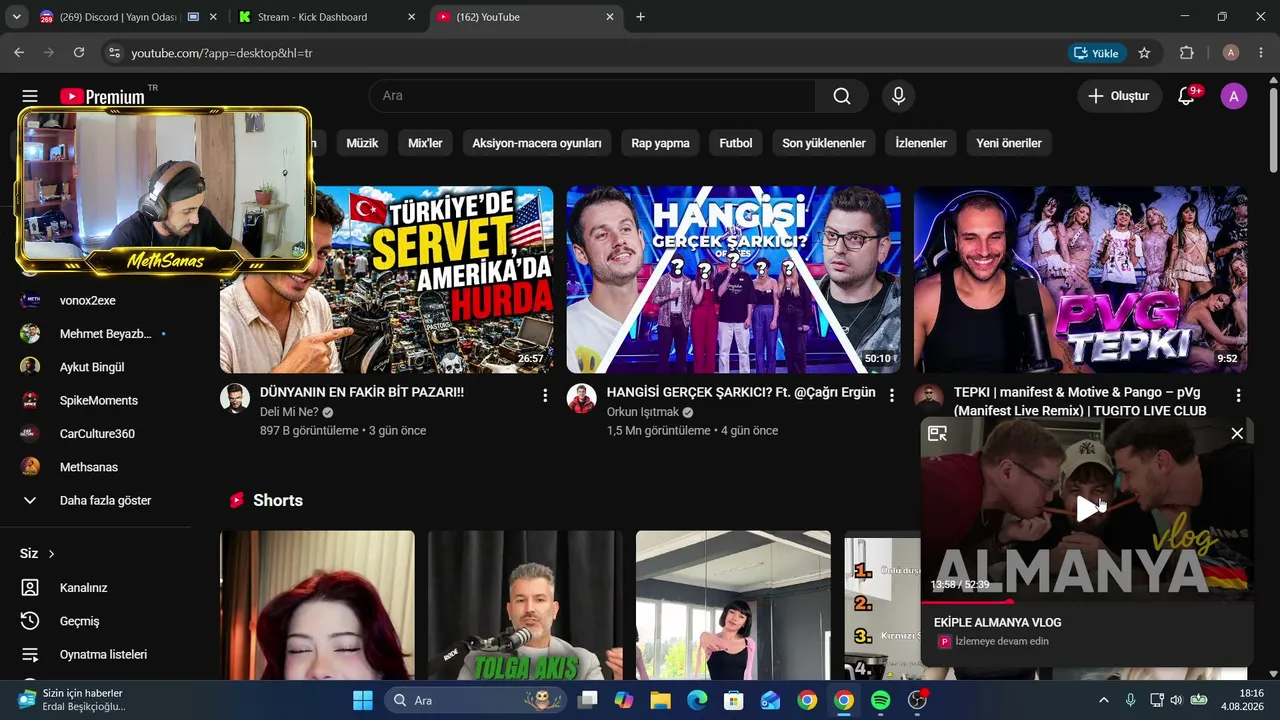Select the Rap yapma chip
Viewport: 1280px width, 720px height.
pyautogui.click(x=660, y=143)
